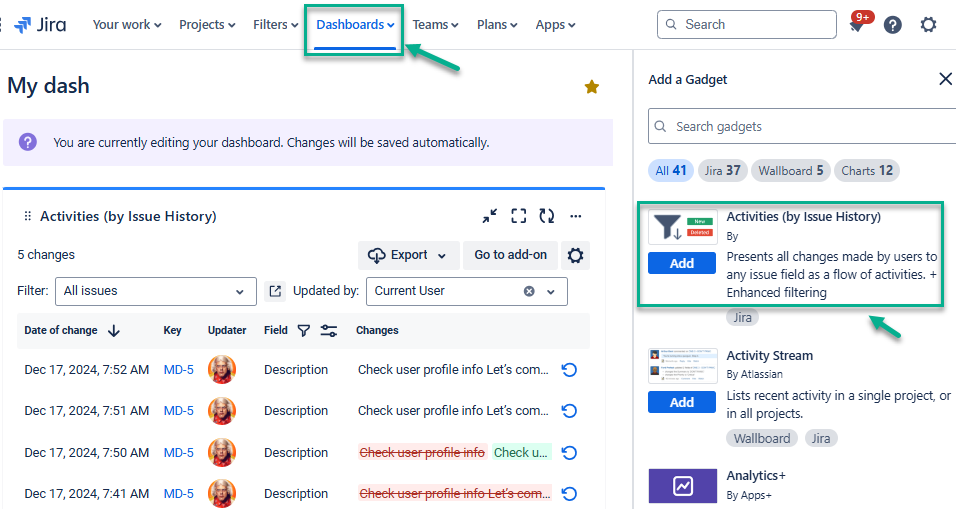Viewport: 956px width, 509px height.
Task: Select the All 41 gadget category
Action: [671, 171]
